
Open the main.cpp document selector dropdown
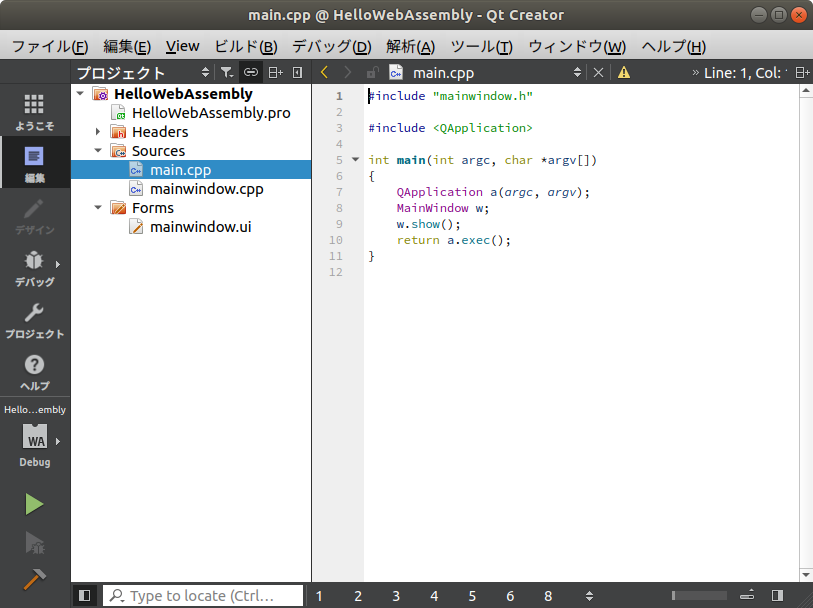[x=578, y=72]
